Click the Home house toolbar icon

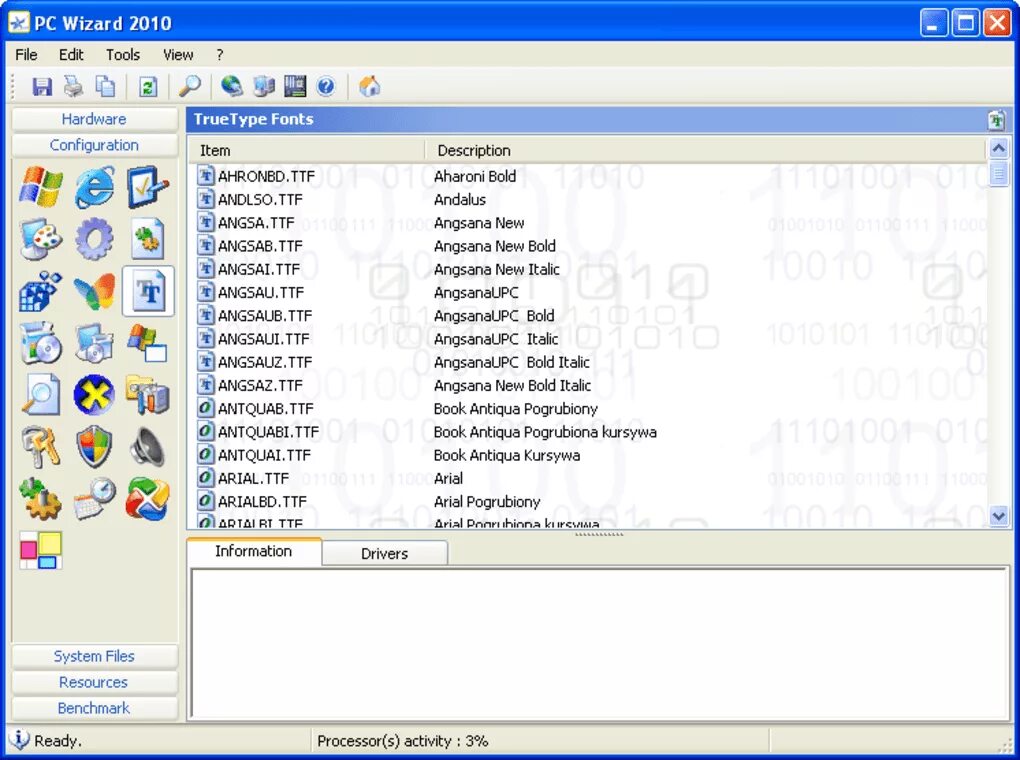point(369,87)
